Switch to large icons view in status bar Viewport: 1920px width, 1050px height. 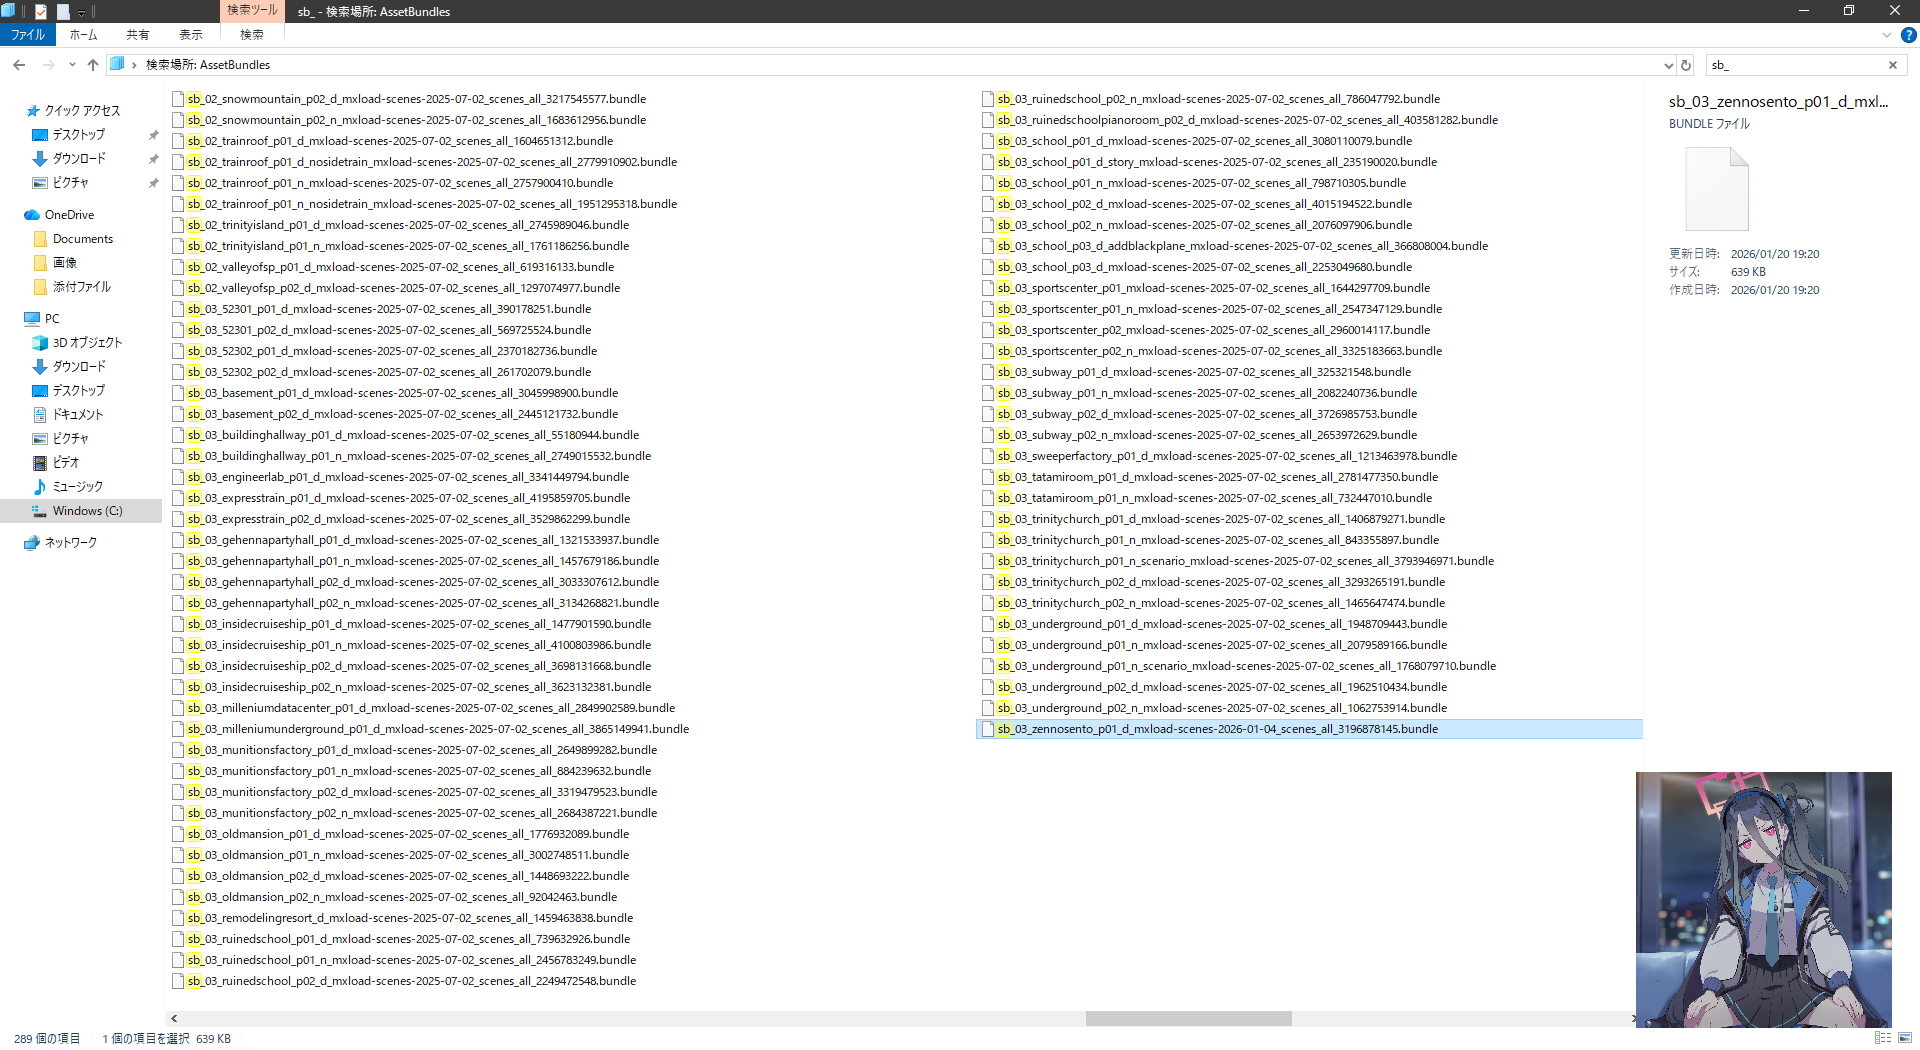click(1905, 1038)
